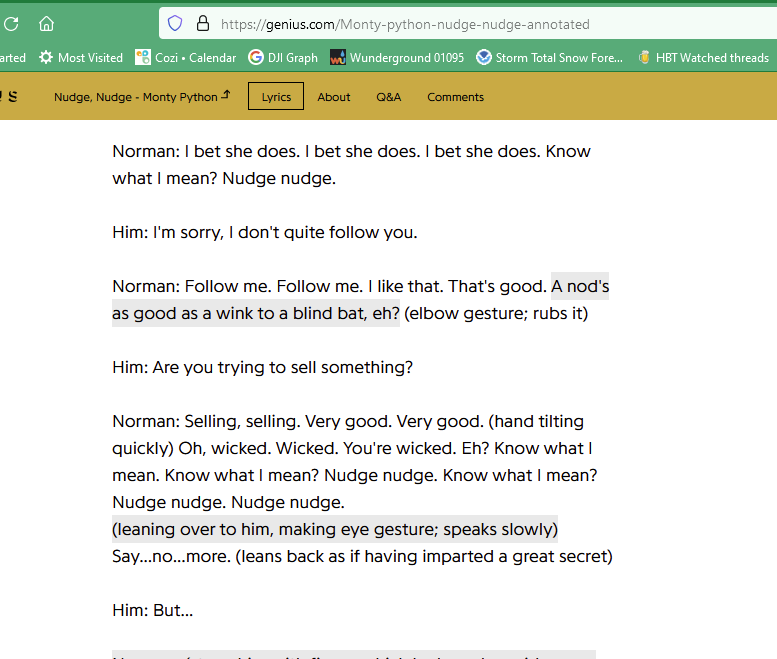Click gear icon beside Most Visited

click(46, 57)
